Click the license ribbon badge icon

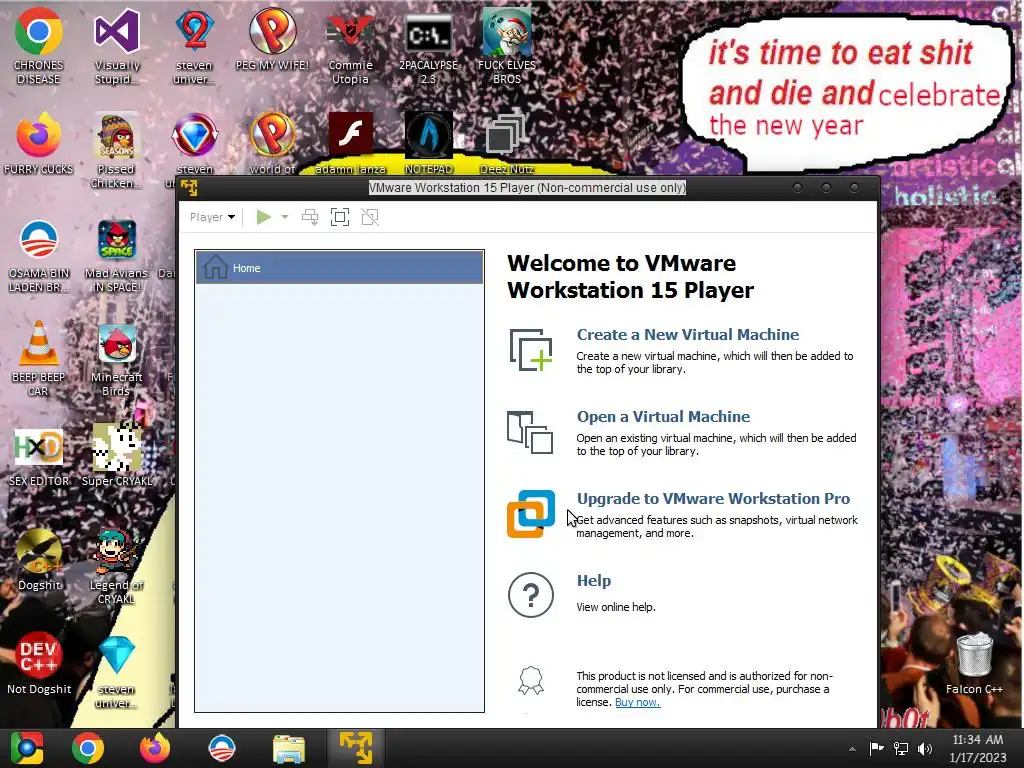pos(531,681)
